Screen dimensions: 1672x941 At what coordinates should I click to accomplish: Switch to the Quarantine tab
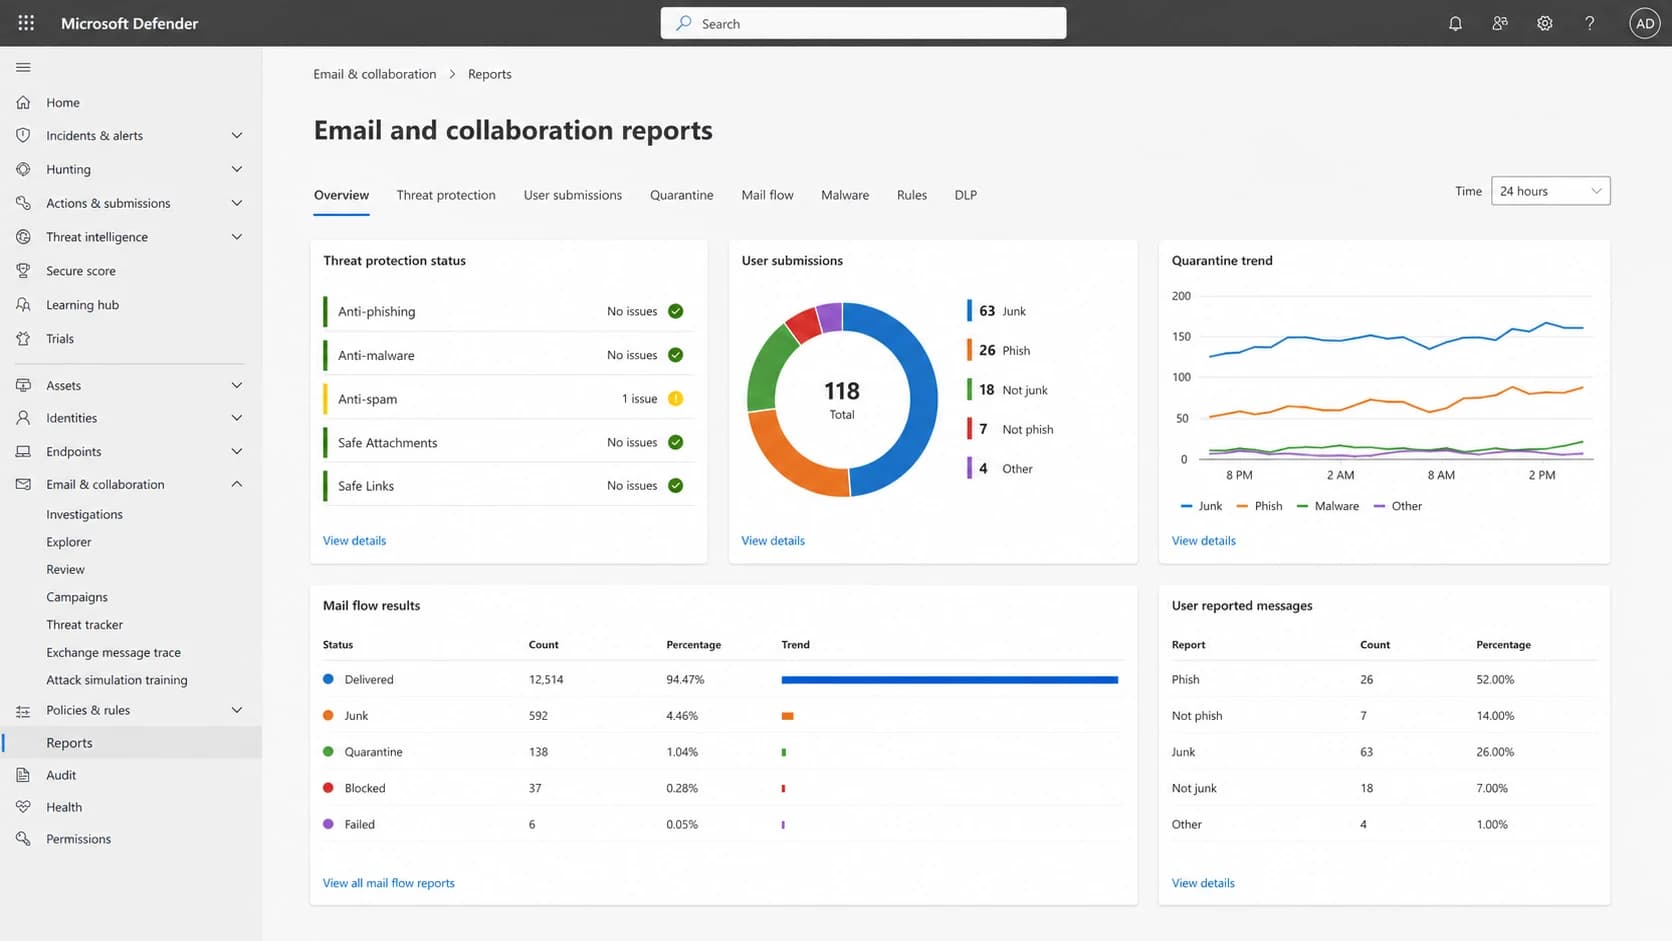coord(682,195)
